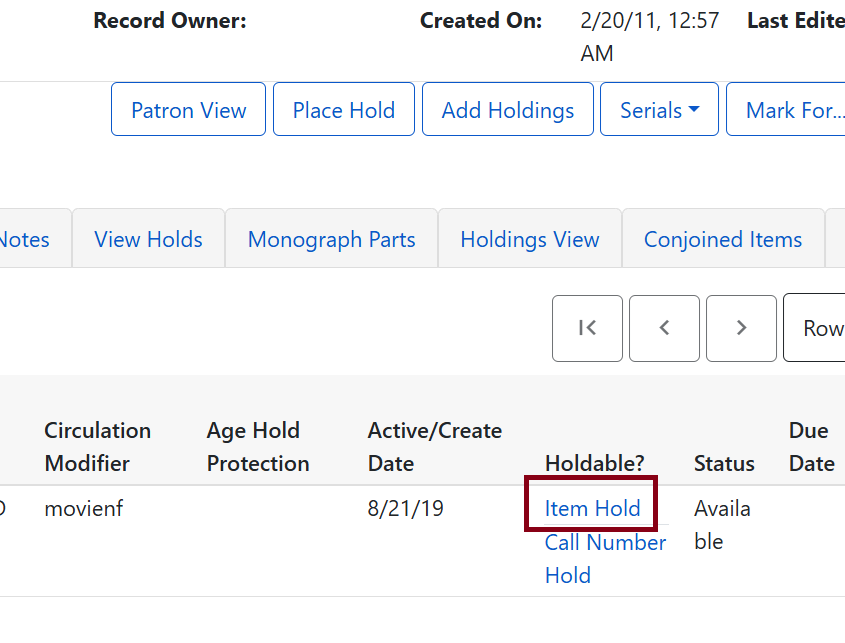
Task: Click the Status column header
Action: tap(724, 463)
